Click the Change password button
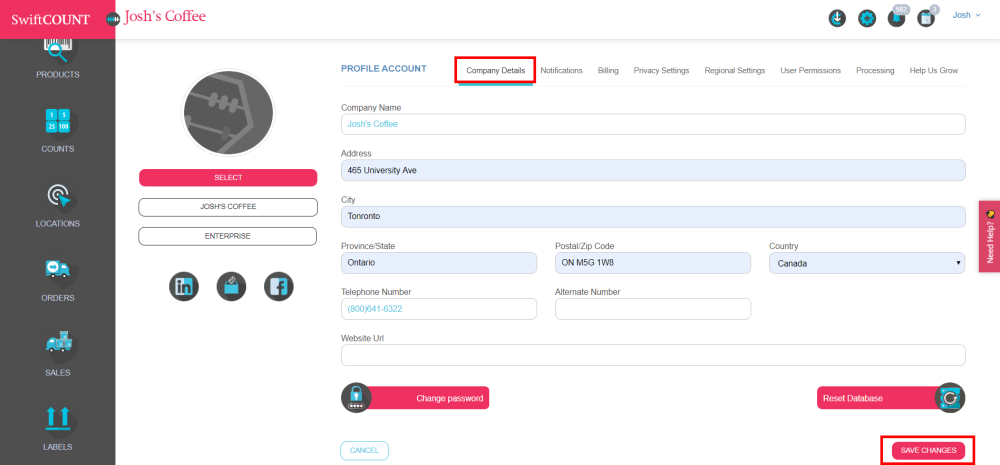Screen dimensions: 1000x465 (429, 398)
